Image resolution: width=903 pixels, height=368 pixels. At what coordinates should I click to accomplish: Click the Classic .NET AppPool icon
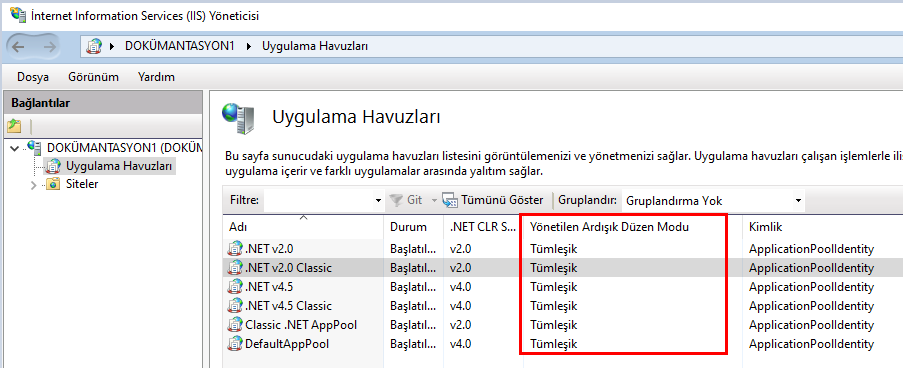235,325
